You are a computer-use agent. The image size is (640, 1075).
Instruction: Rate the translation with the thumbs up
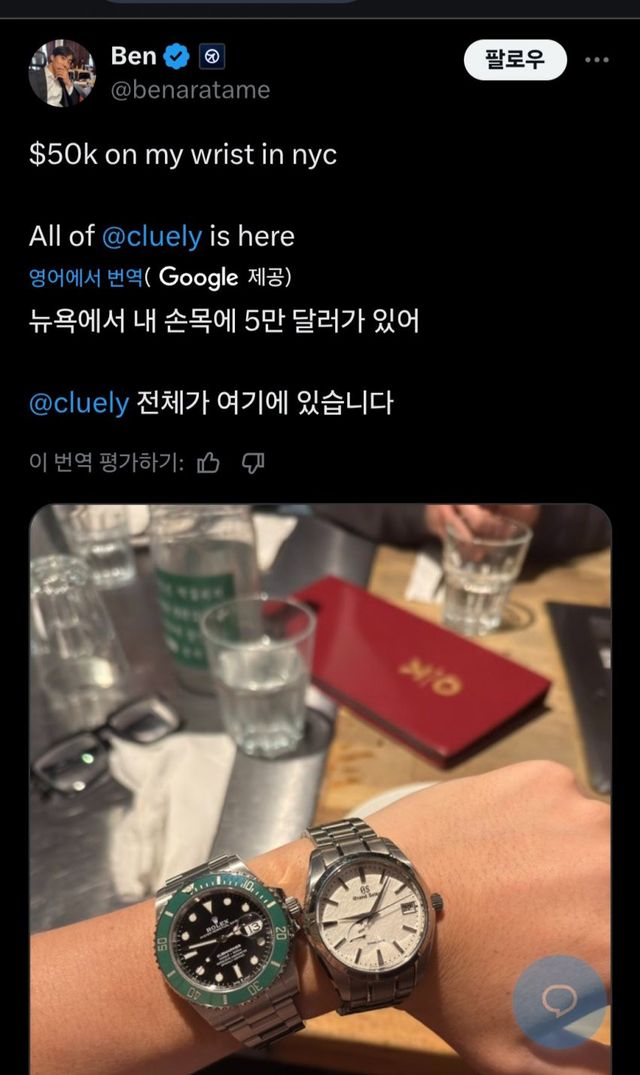pyautogui.click(x=208, y=463)
